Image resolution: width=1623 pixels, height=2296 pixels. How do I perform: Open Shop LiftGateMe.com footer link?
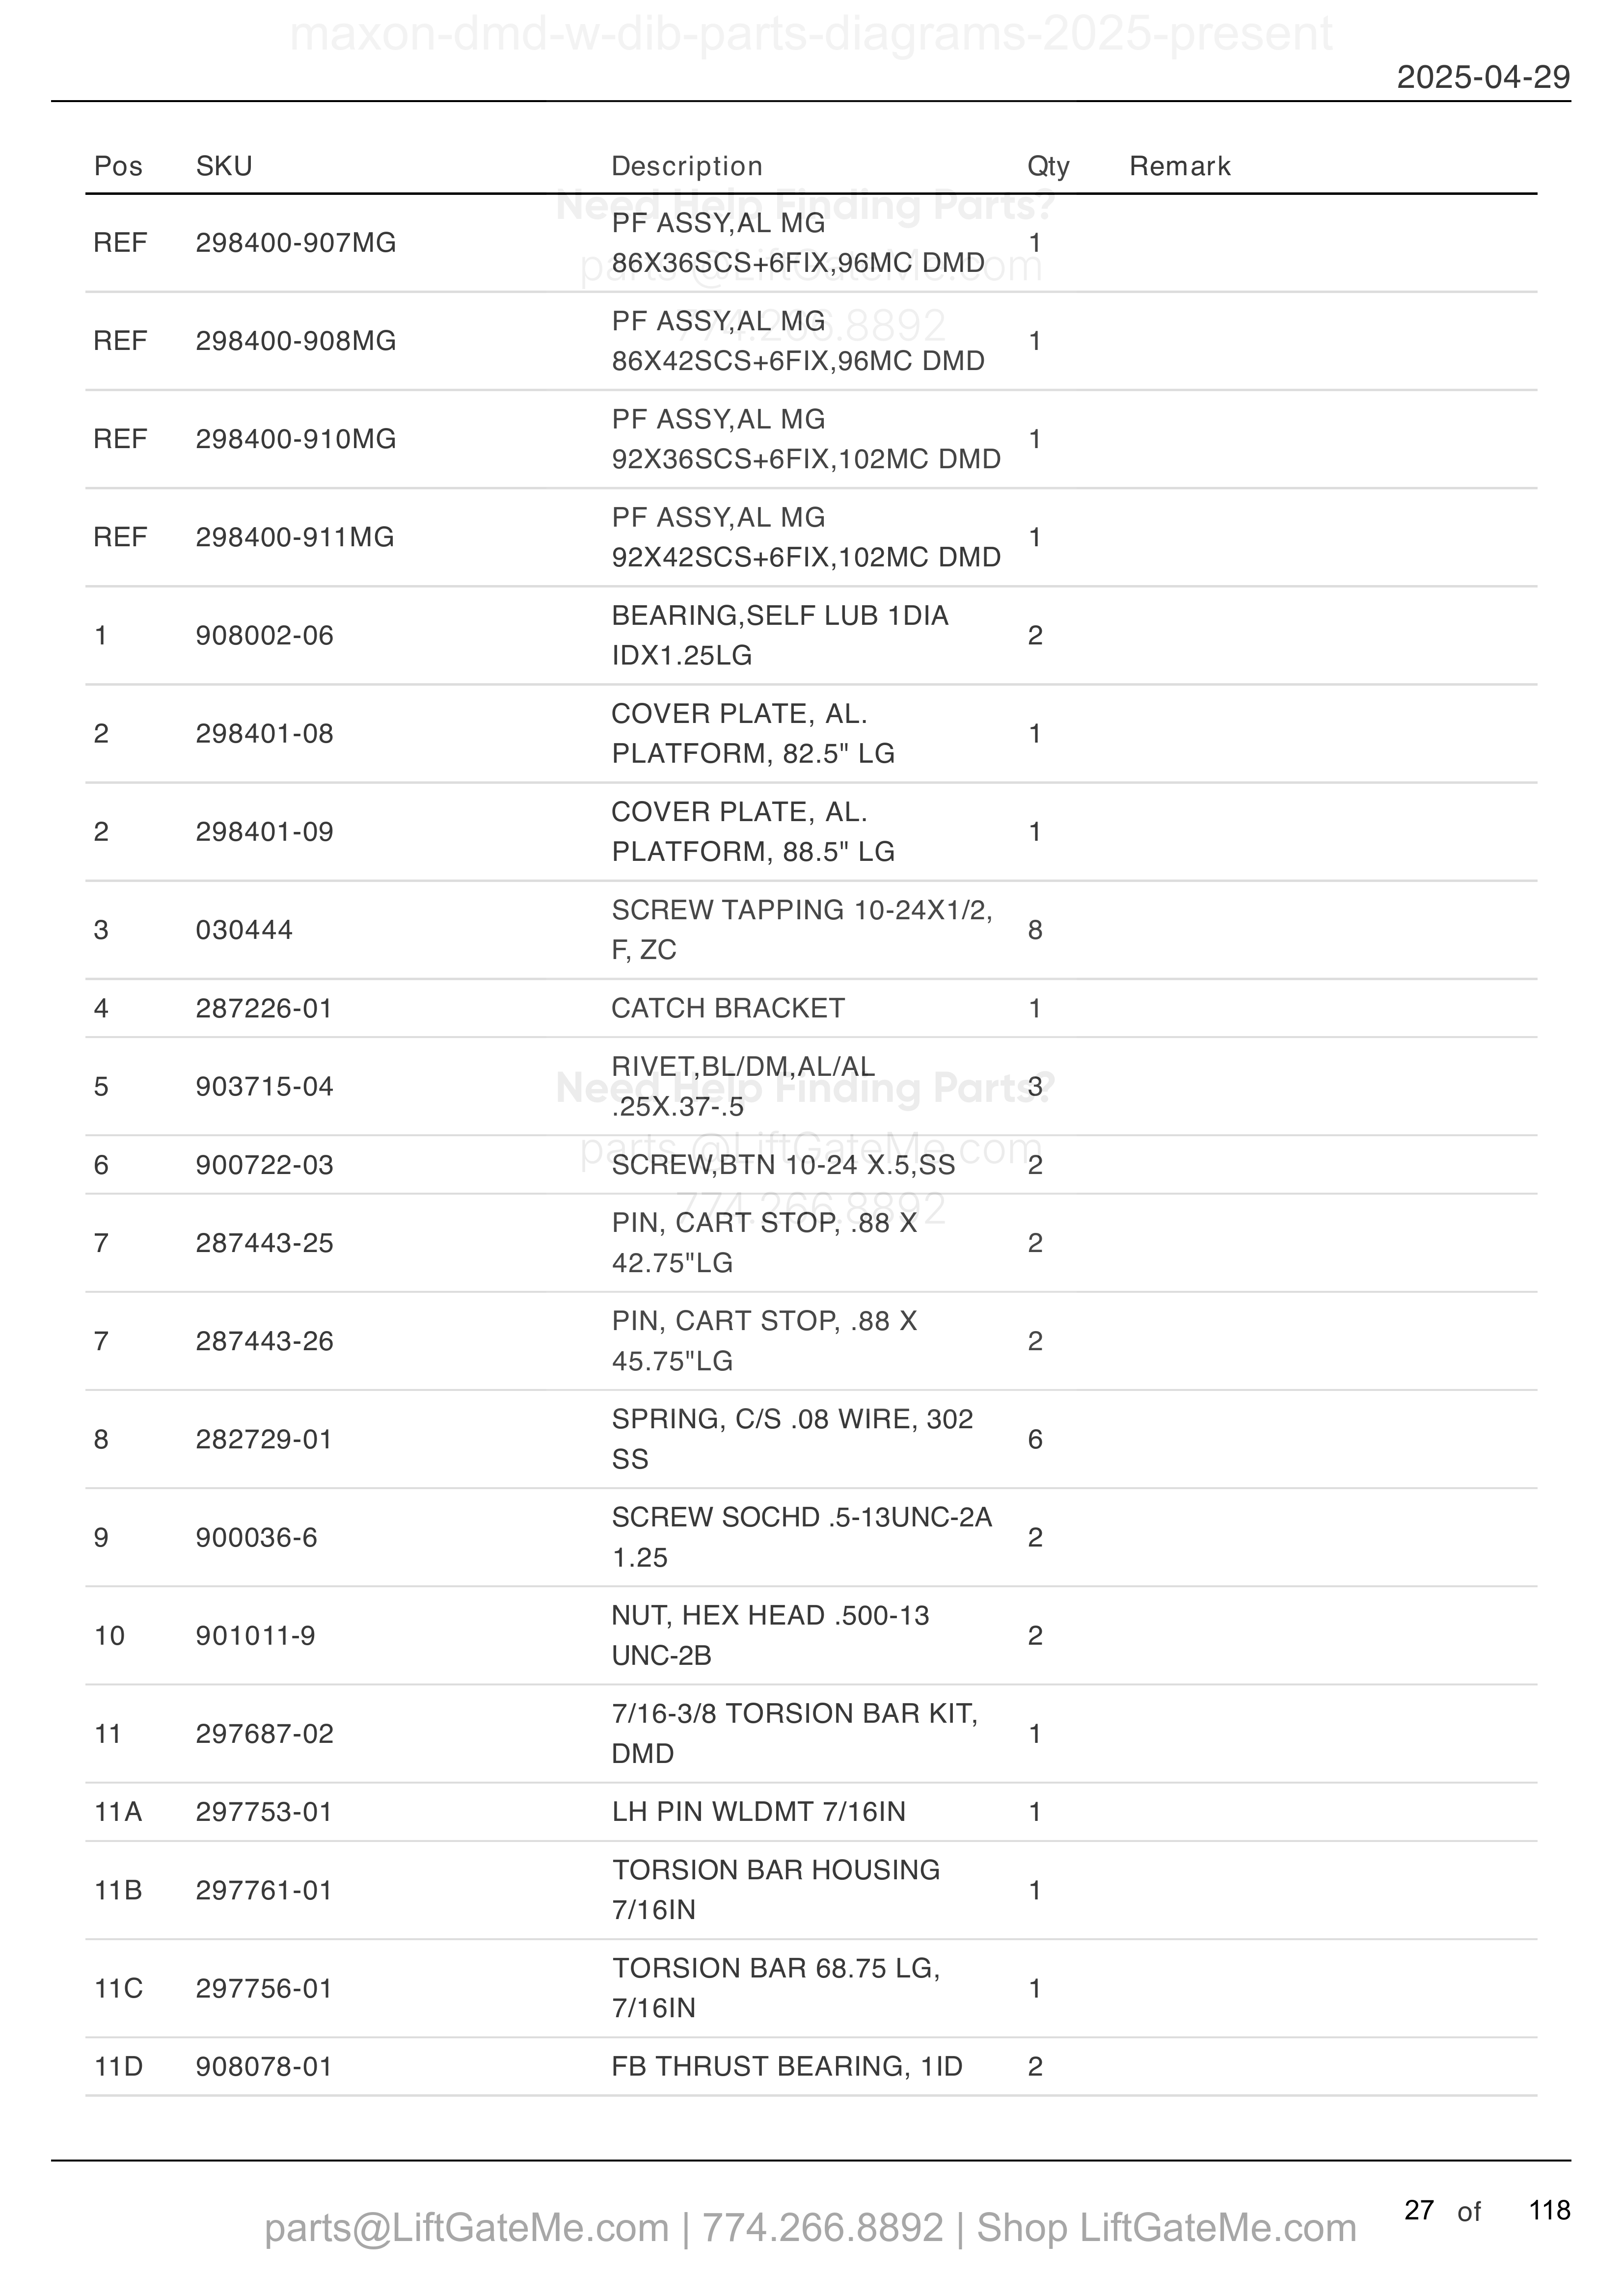click(x=1166, y=2228)
